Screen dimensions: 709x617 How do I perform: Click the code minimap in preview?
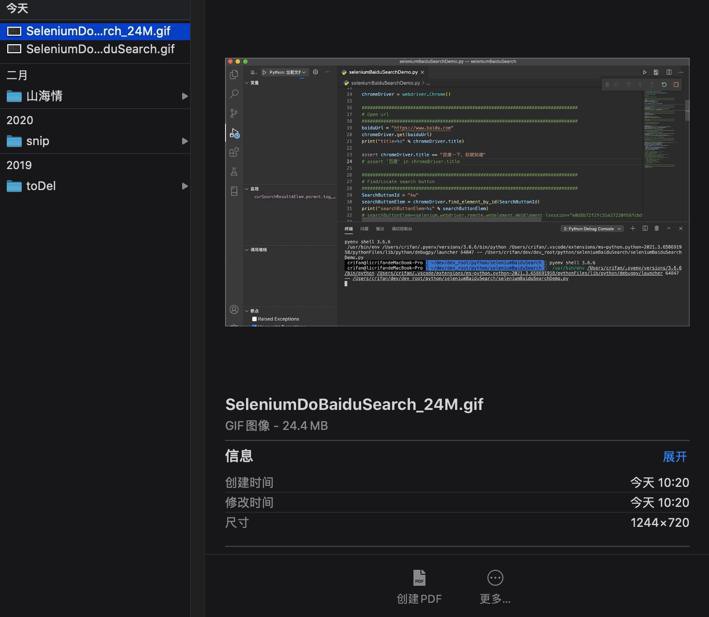click(663, 129)
